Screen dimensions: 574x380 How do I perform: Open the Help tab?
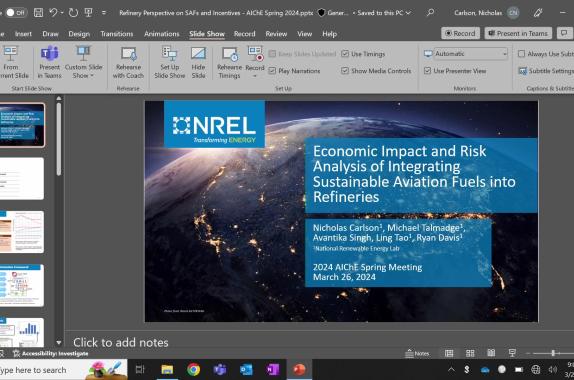(329, 34)
